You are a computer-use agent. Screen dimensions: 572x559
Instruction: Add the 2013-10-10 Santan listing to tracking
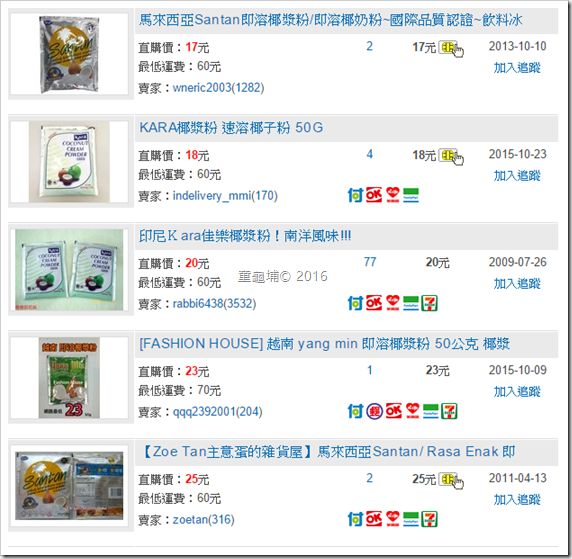[x=517, y=68]
